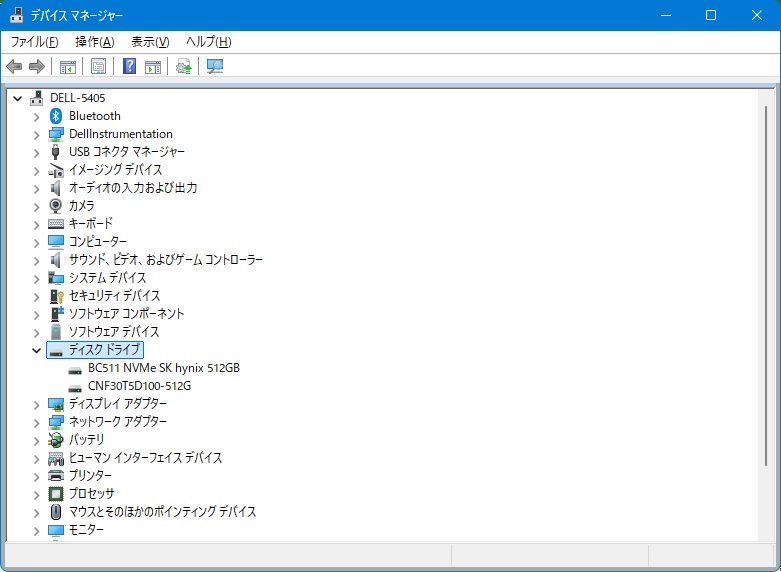Image resolution: width=781 pixels, height=572 pixels.
Task: Open the ヘルプ(H) menu
Action: 209,42
